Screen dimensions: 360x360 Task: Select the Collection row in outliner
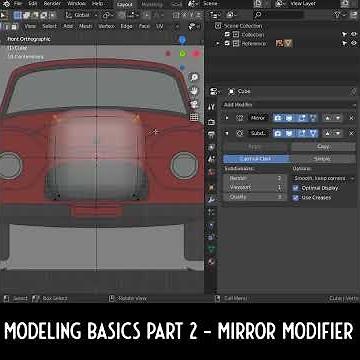tap(253, 35)
